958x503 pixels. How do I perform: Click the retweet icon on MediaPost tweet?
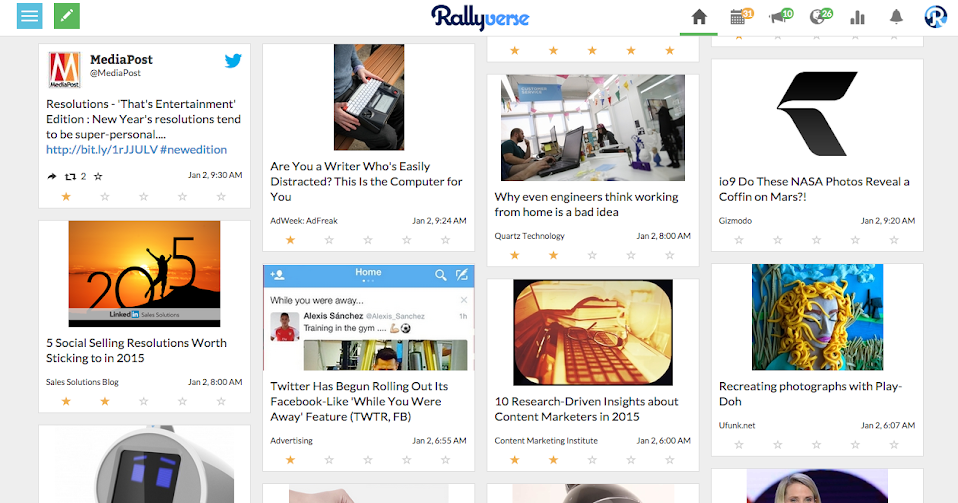click(70, 177)
